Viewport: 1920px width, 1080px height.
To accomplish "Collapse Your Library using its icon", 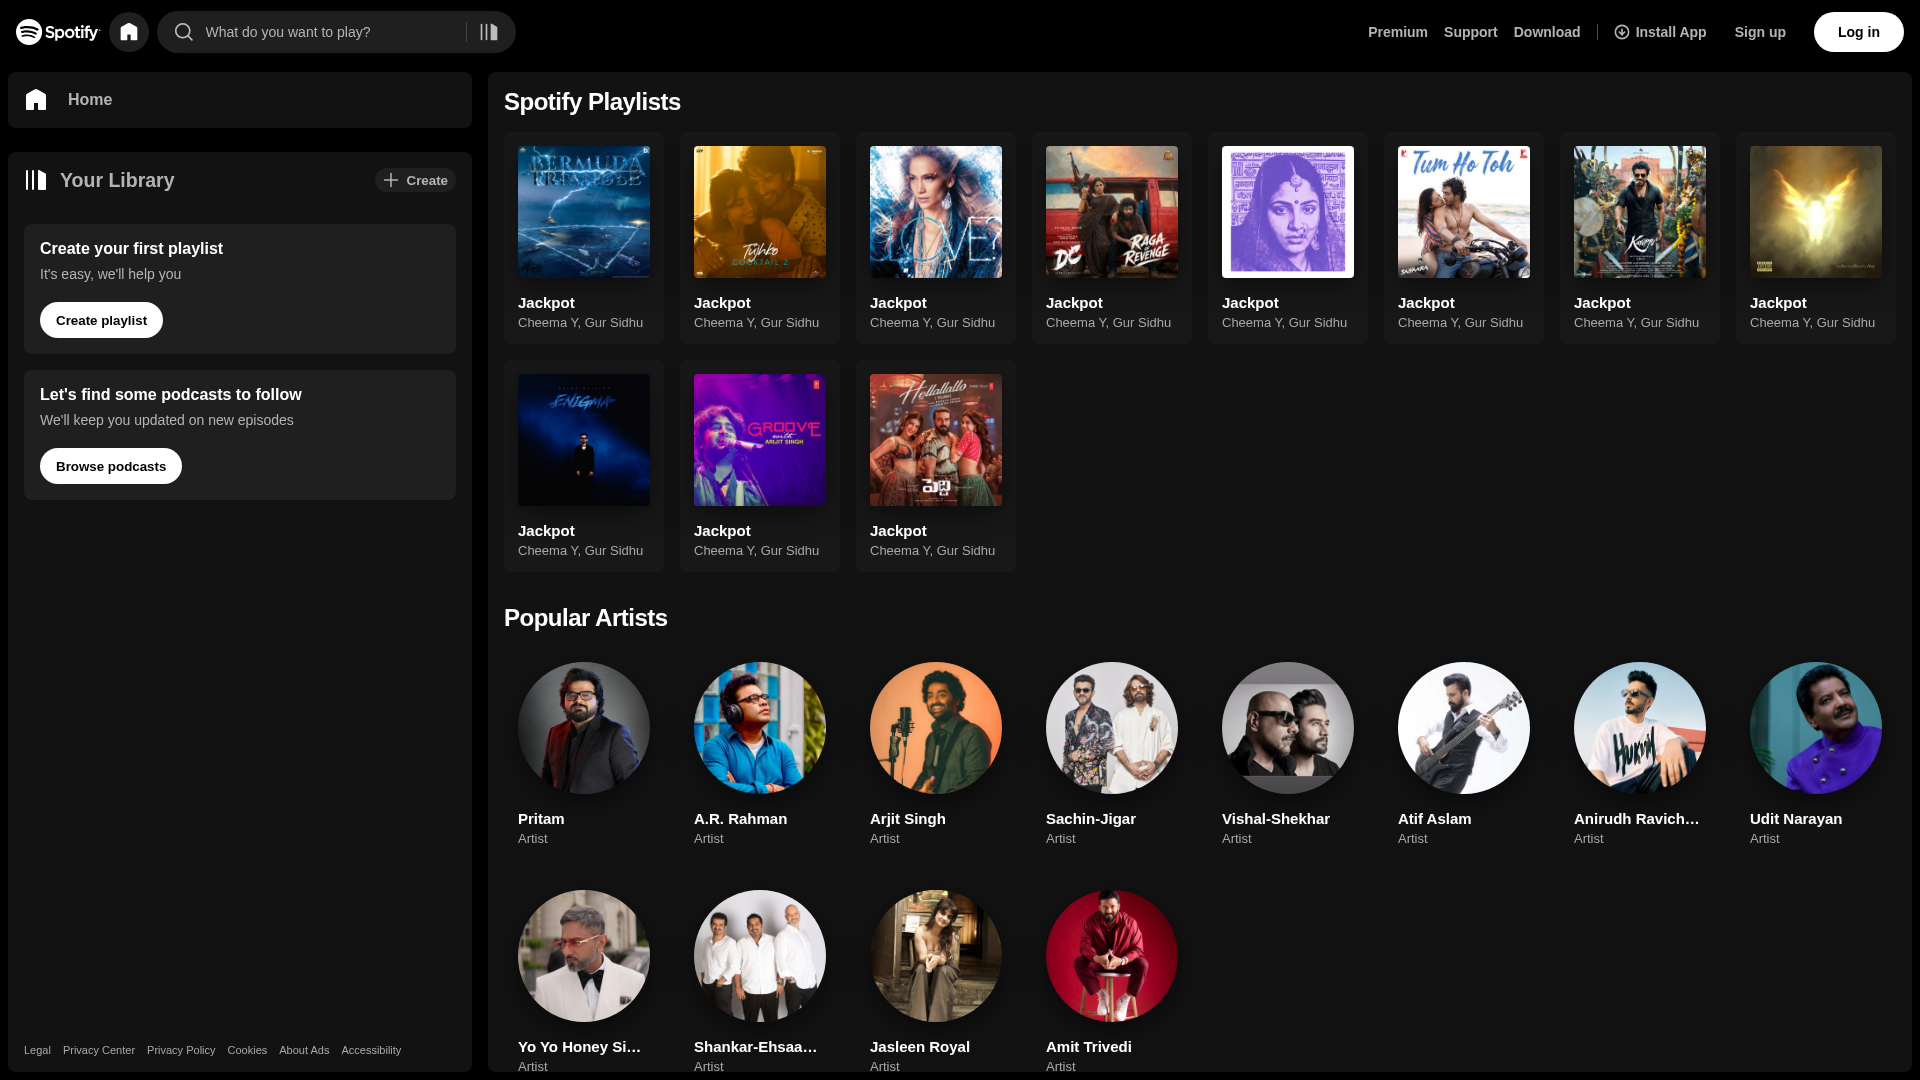I will pos(36,180).
